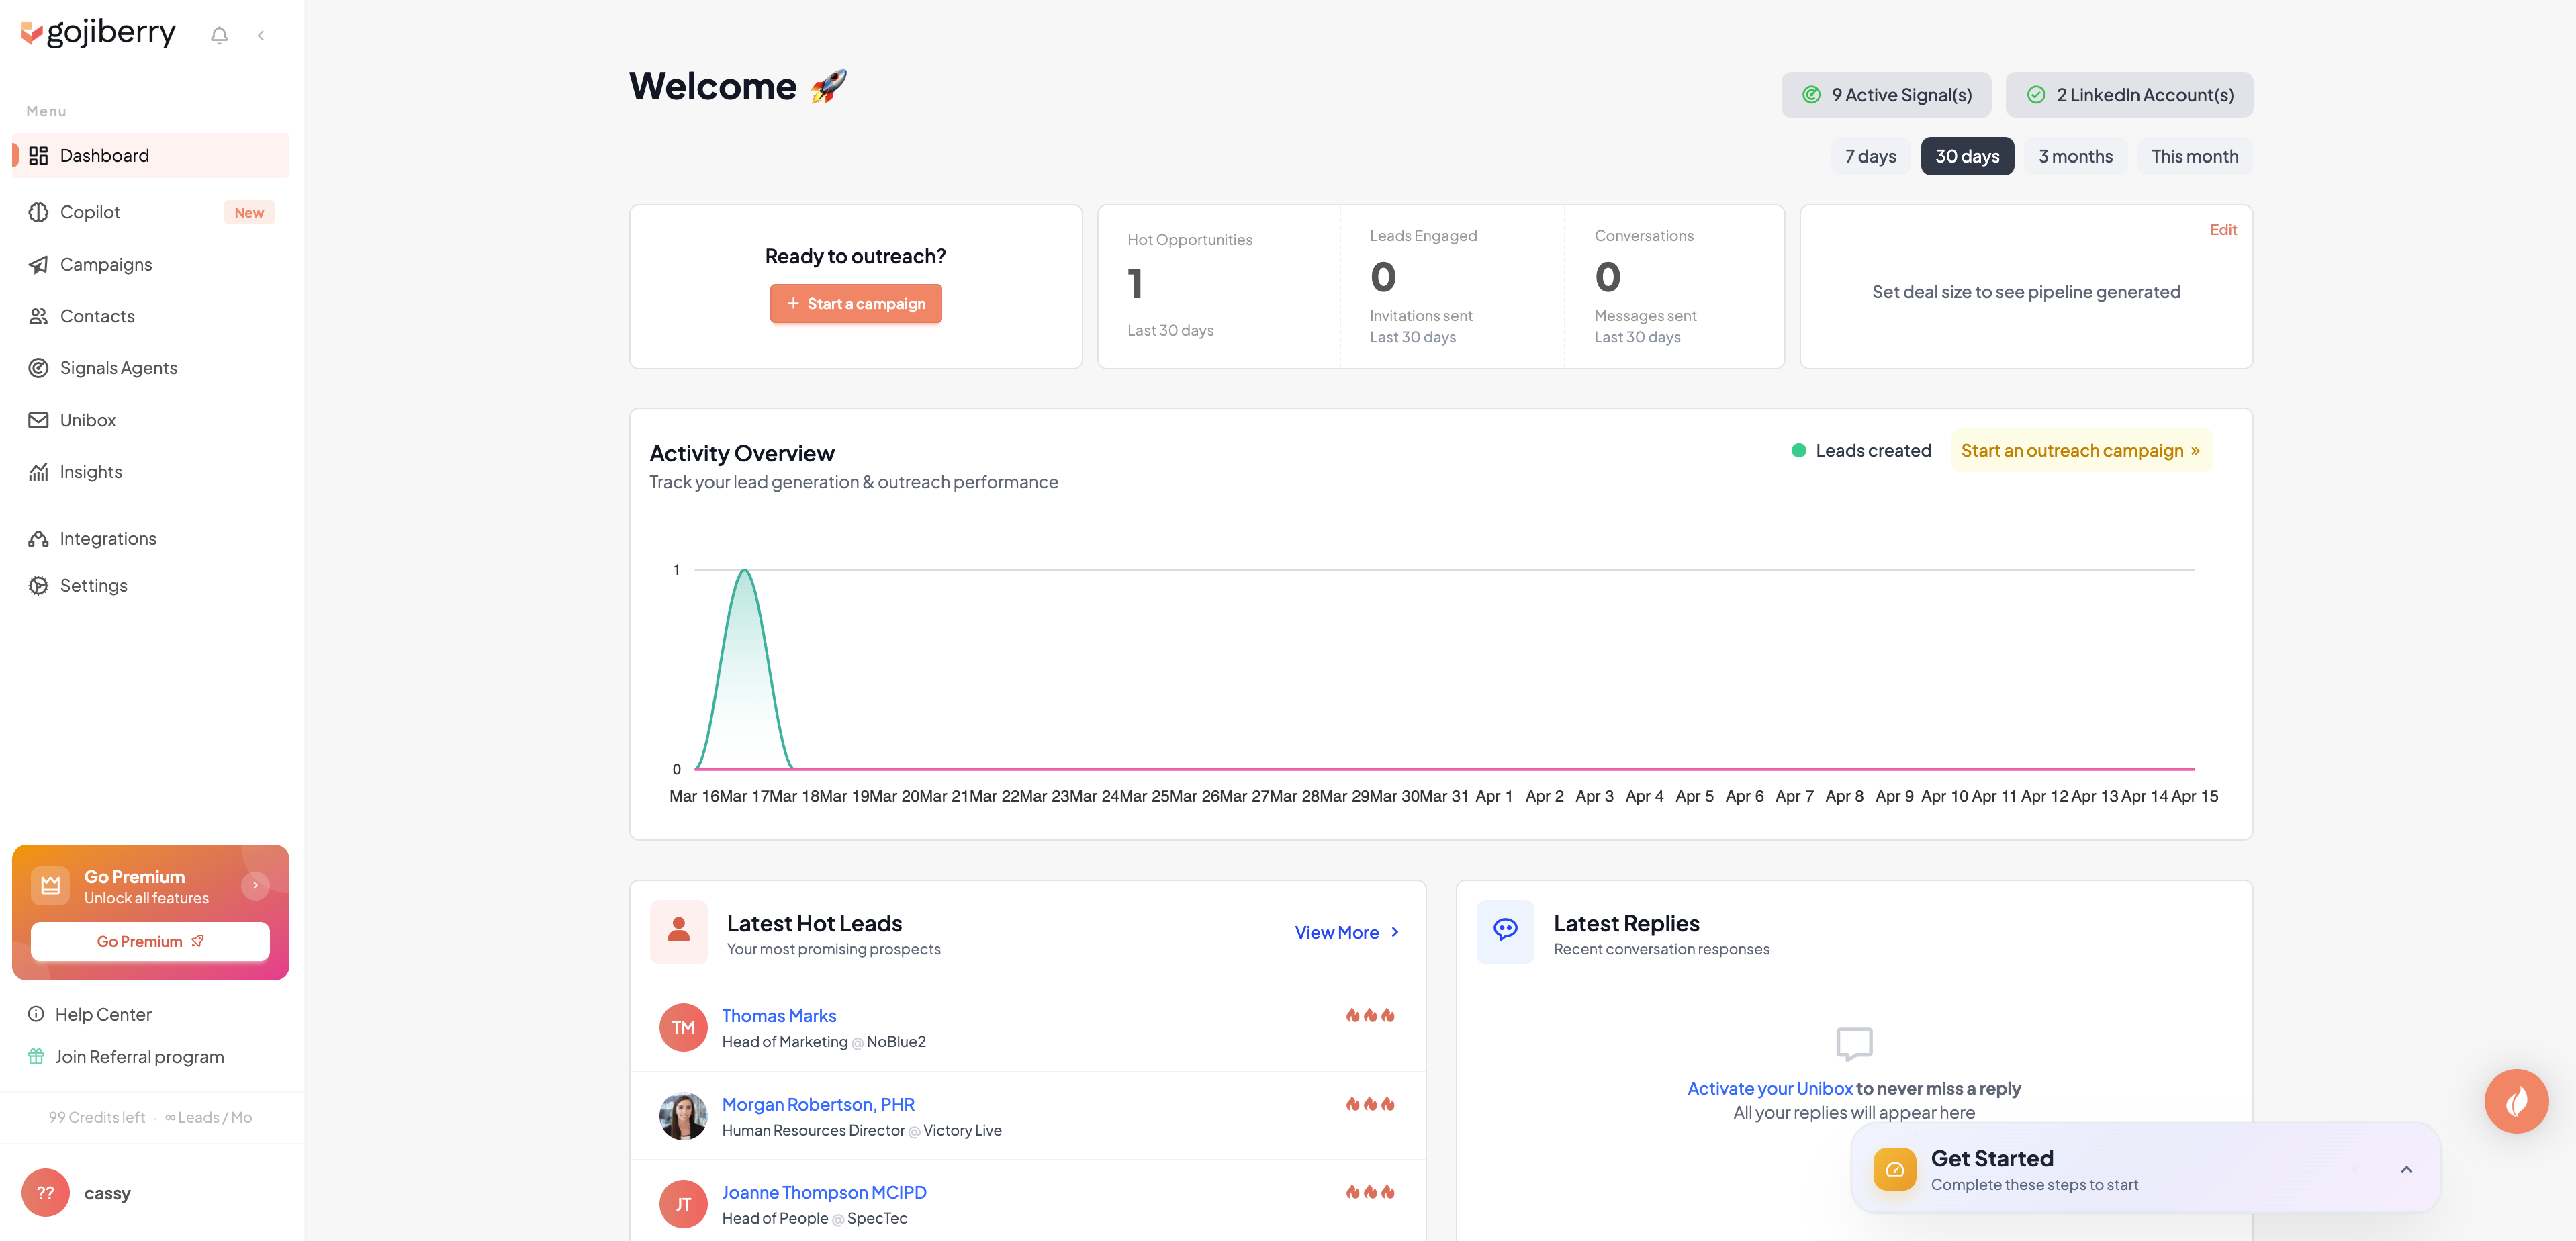Expand the Go Premium banner arrow
The height and width of the screenshot is (1241, 2576).
tap(256, 884)
